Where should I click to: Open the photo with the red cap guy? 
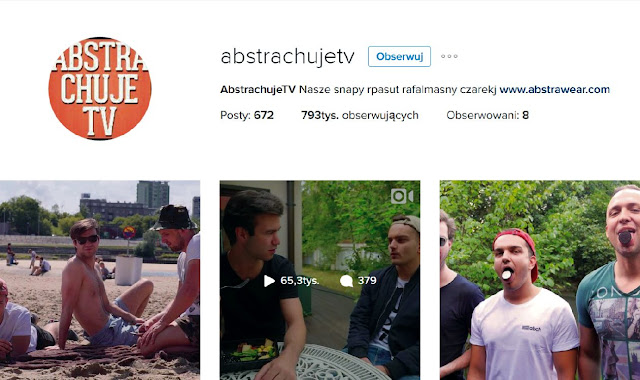click(540, 280)
